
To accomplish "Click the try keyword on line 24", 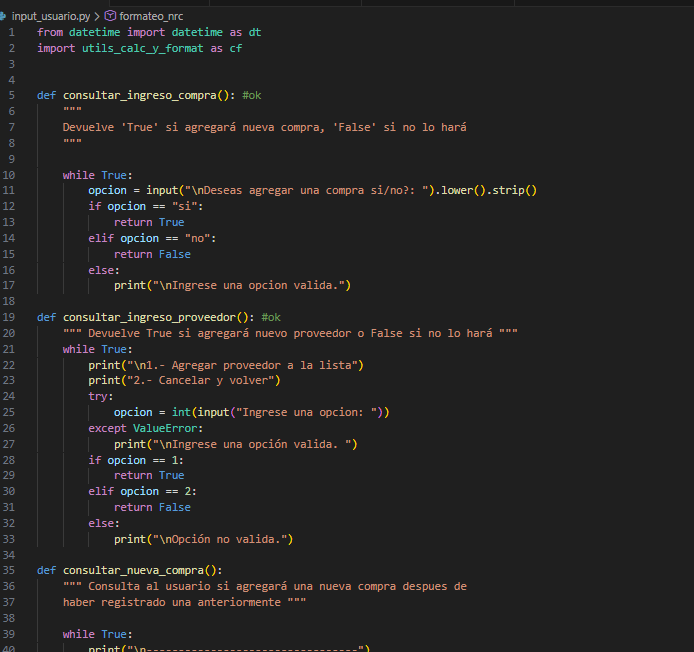I will [99, 396].
